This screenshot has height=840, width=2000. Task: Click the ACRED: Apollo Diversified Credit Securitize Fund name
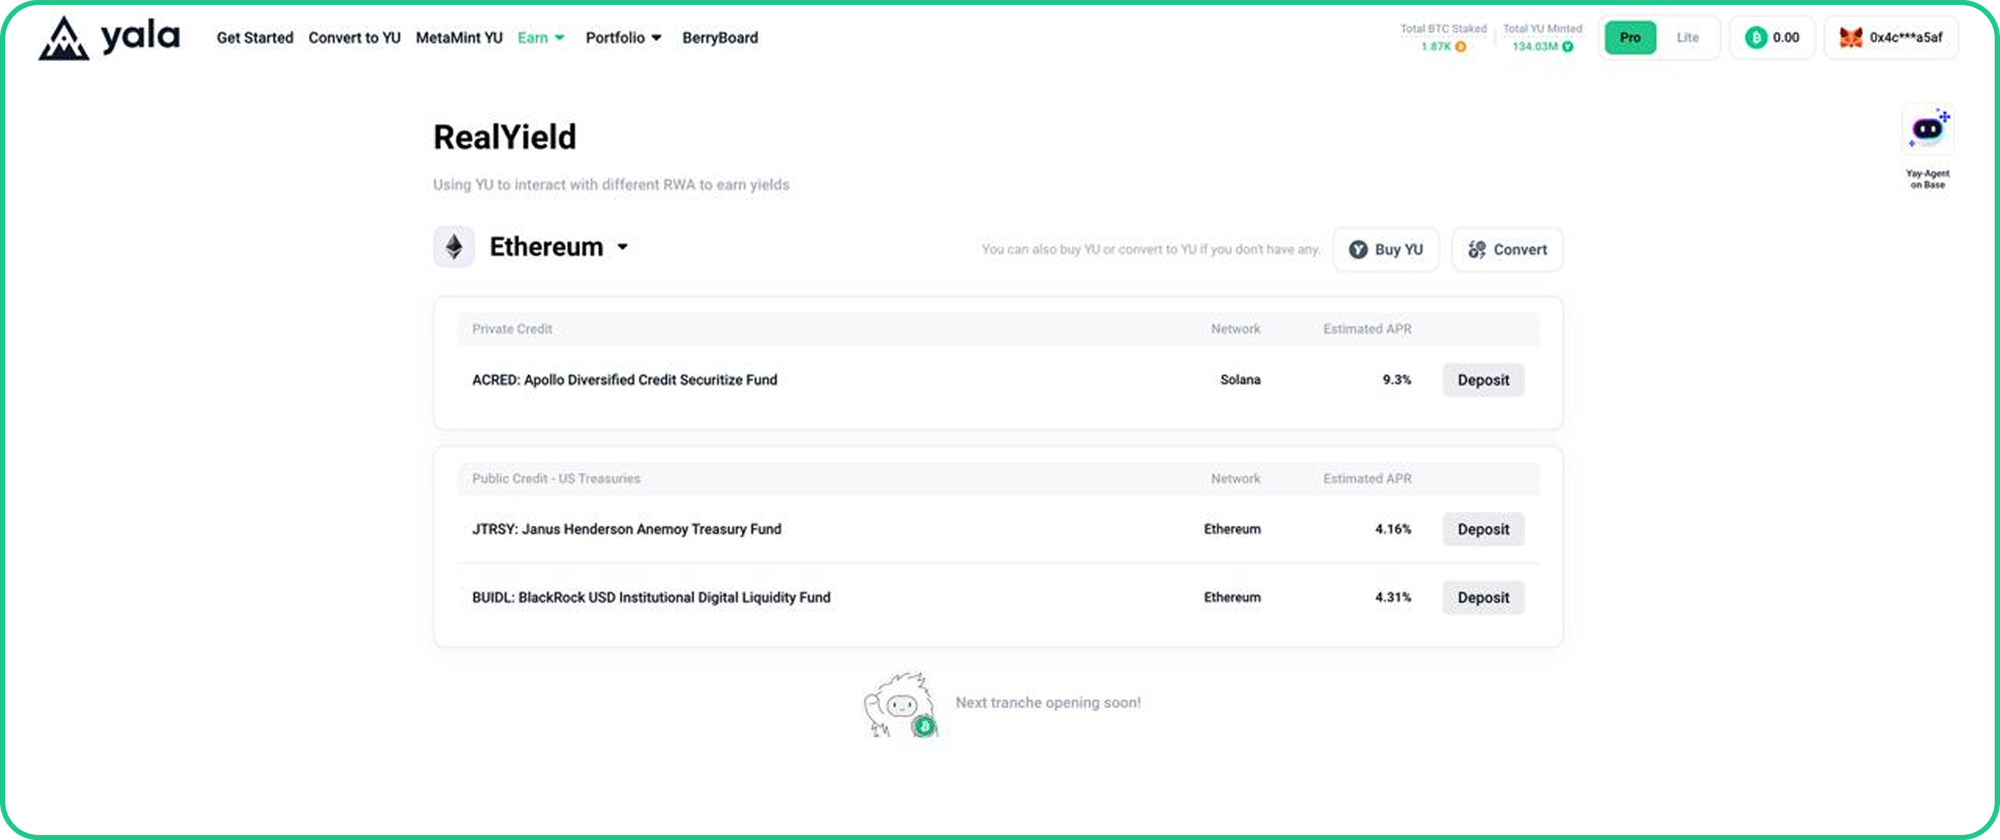point(624,380)
